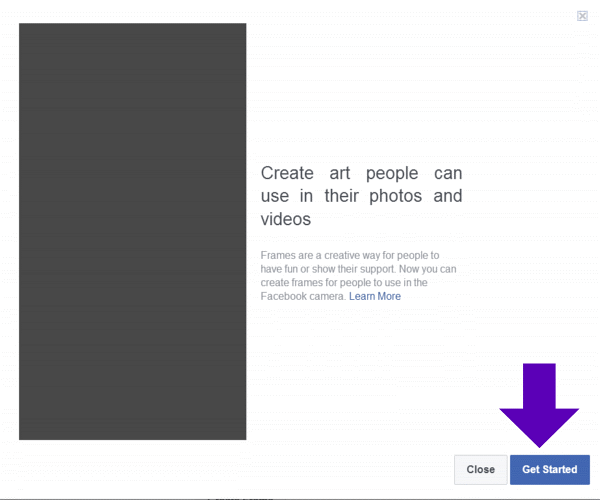Select the word 'videos' in the heading
This screenshot has width=600, height=500.
(x=286, y=219)
